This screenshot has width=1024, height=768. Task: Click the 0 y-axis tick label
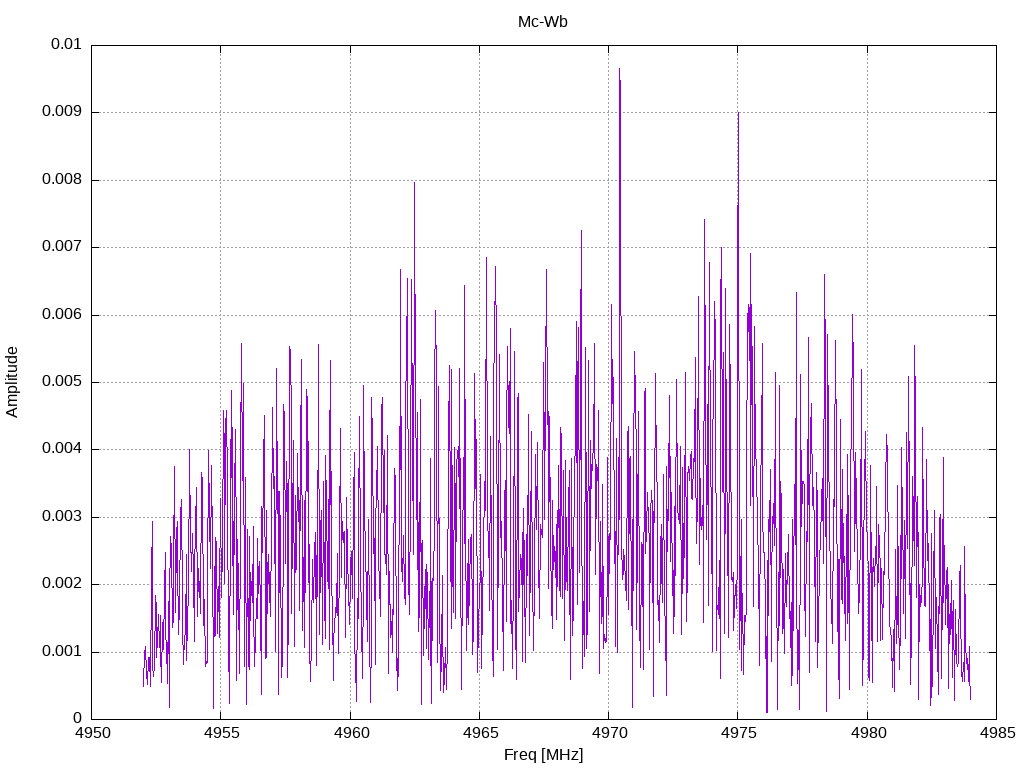(78, 718)
